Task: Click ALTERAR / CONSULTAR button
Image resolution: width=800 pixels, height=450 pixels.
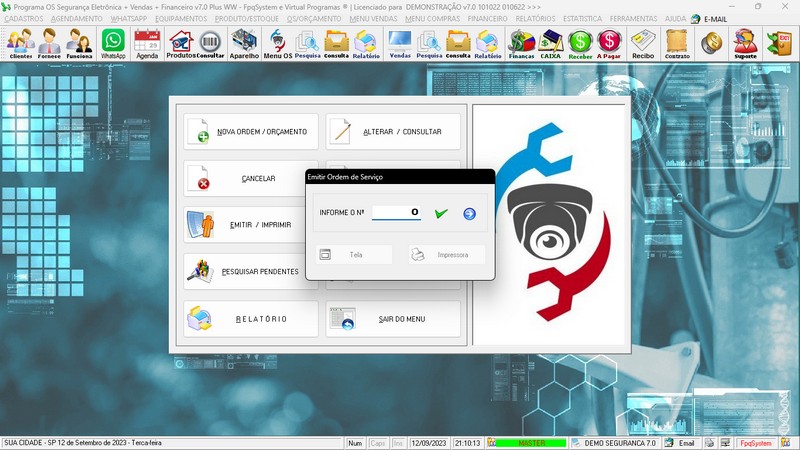Action: [393, 132]
